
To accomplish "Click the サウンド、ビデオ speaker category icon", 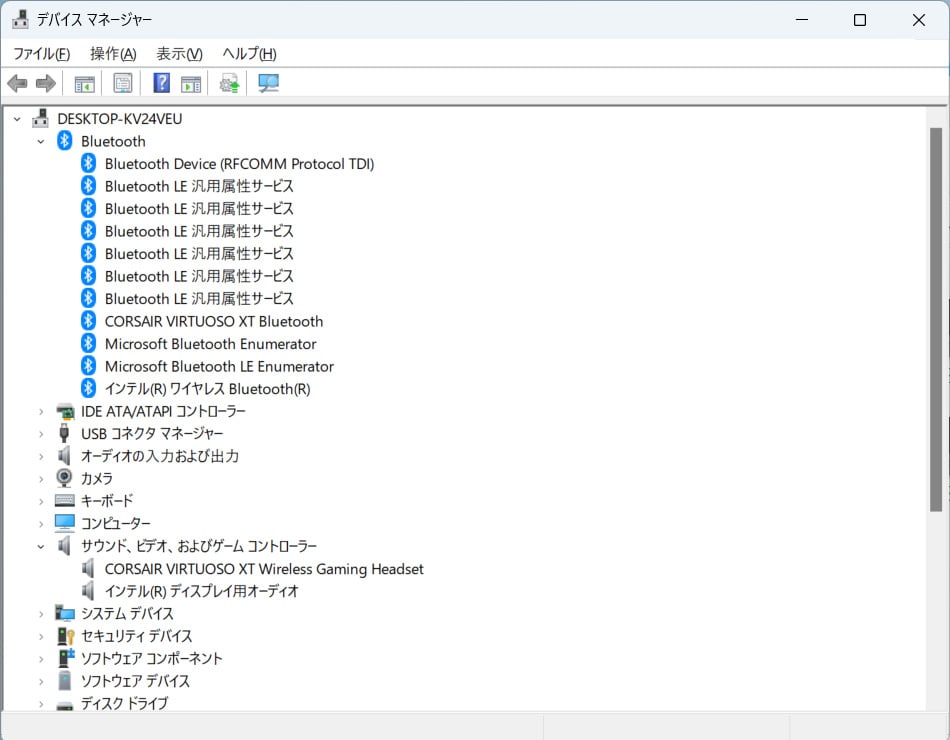I will (x=64, y=545).
